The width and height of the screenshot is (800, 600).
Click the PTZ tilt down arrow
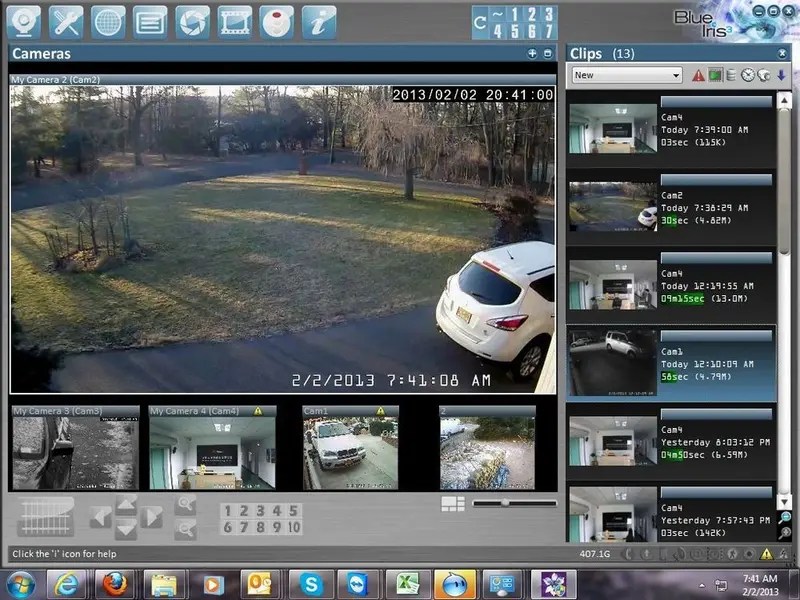click(126, 530)
